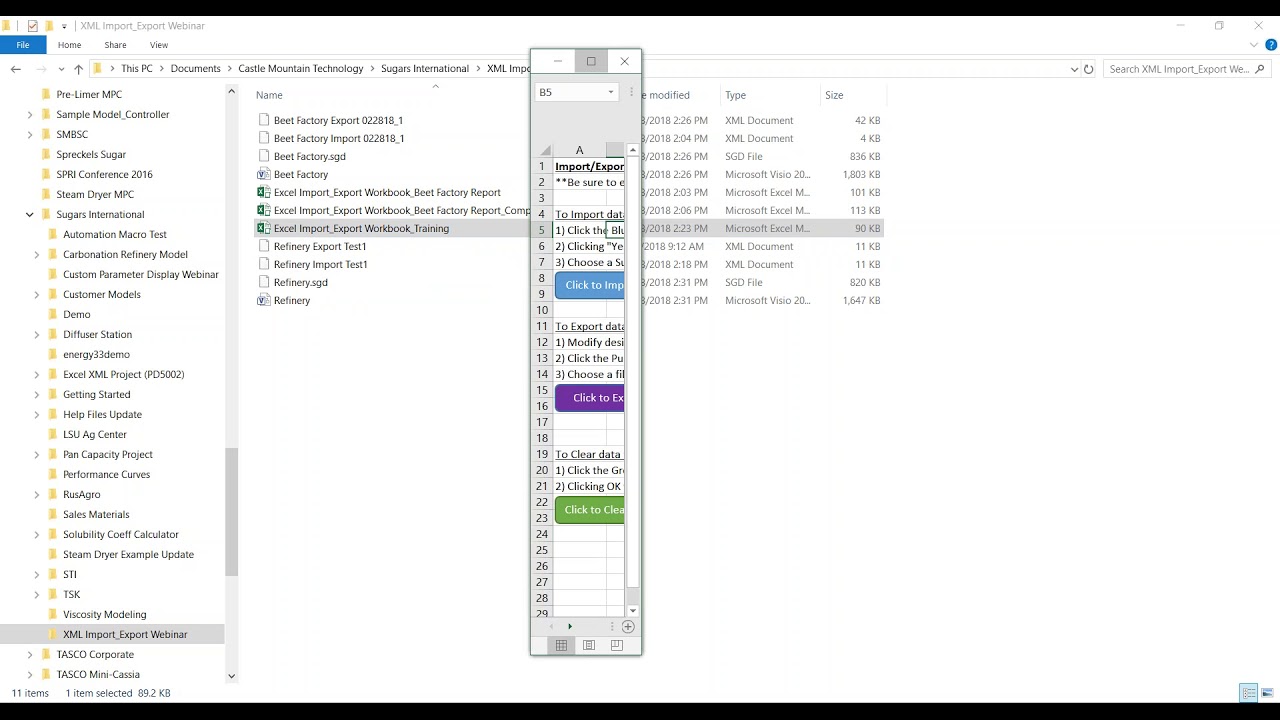
Task: Open the address bar history dropdown
Action: pos(1074,69)
